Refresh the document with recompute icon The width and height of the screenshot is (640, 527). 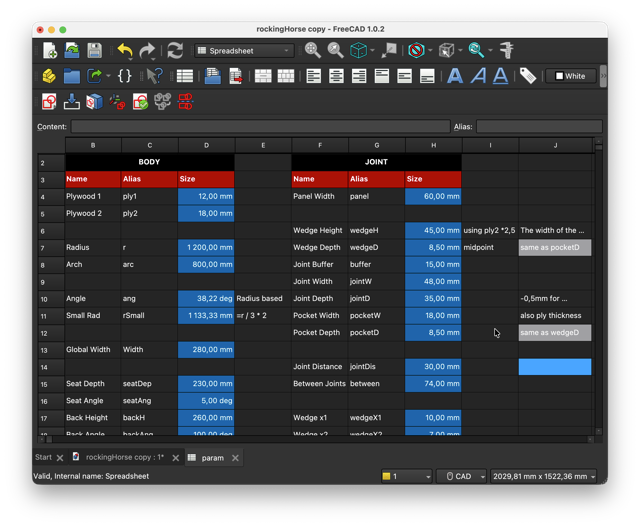pyautogui.click(x=175, y=50)
